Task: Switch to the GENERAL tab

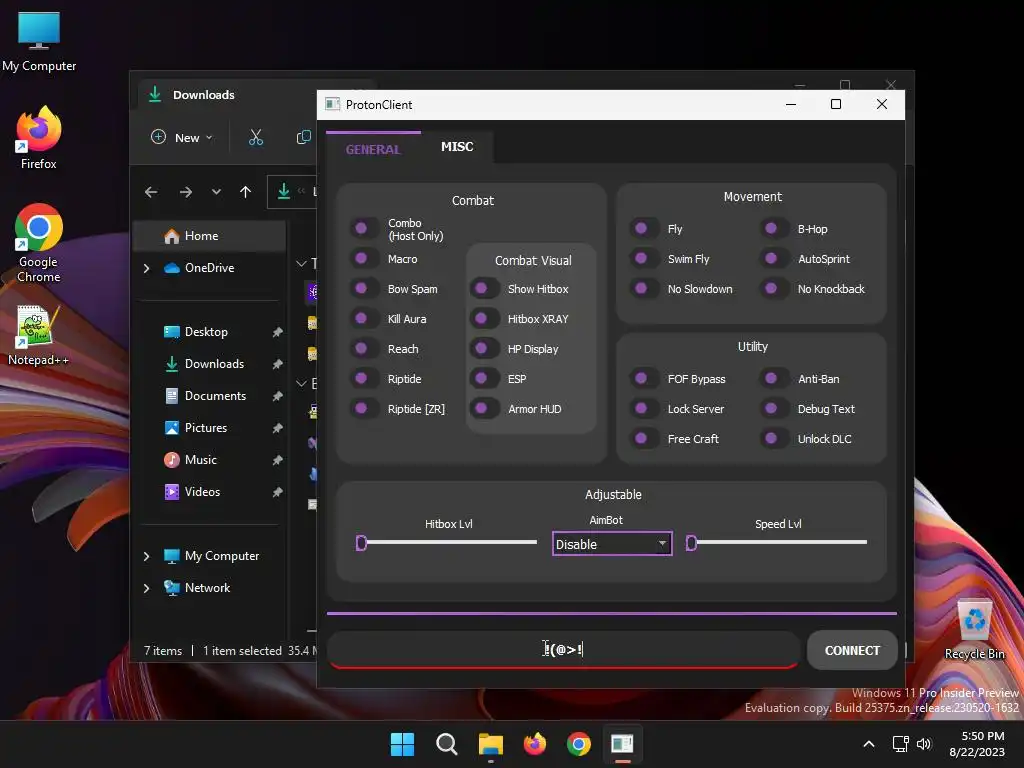Action: click(x=373, y=149)
